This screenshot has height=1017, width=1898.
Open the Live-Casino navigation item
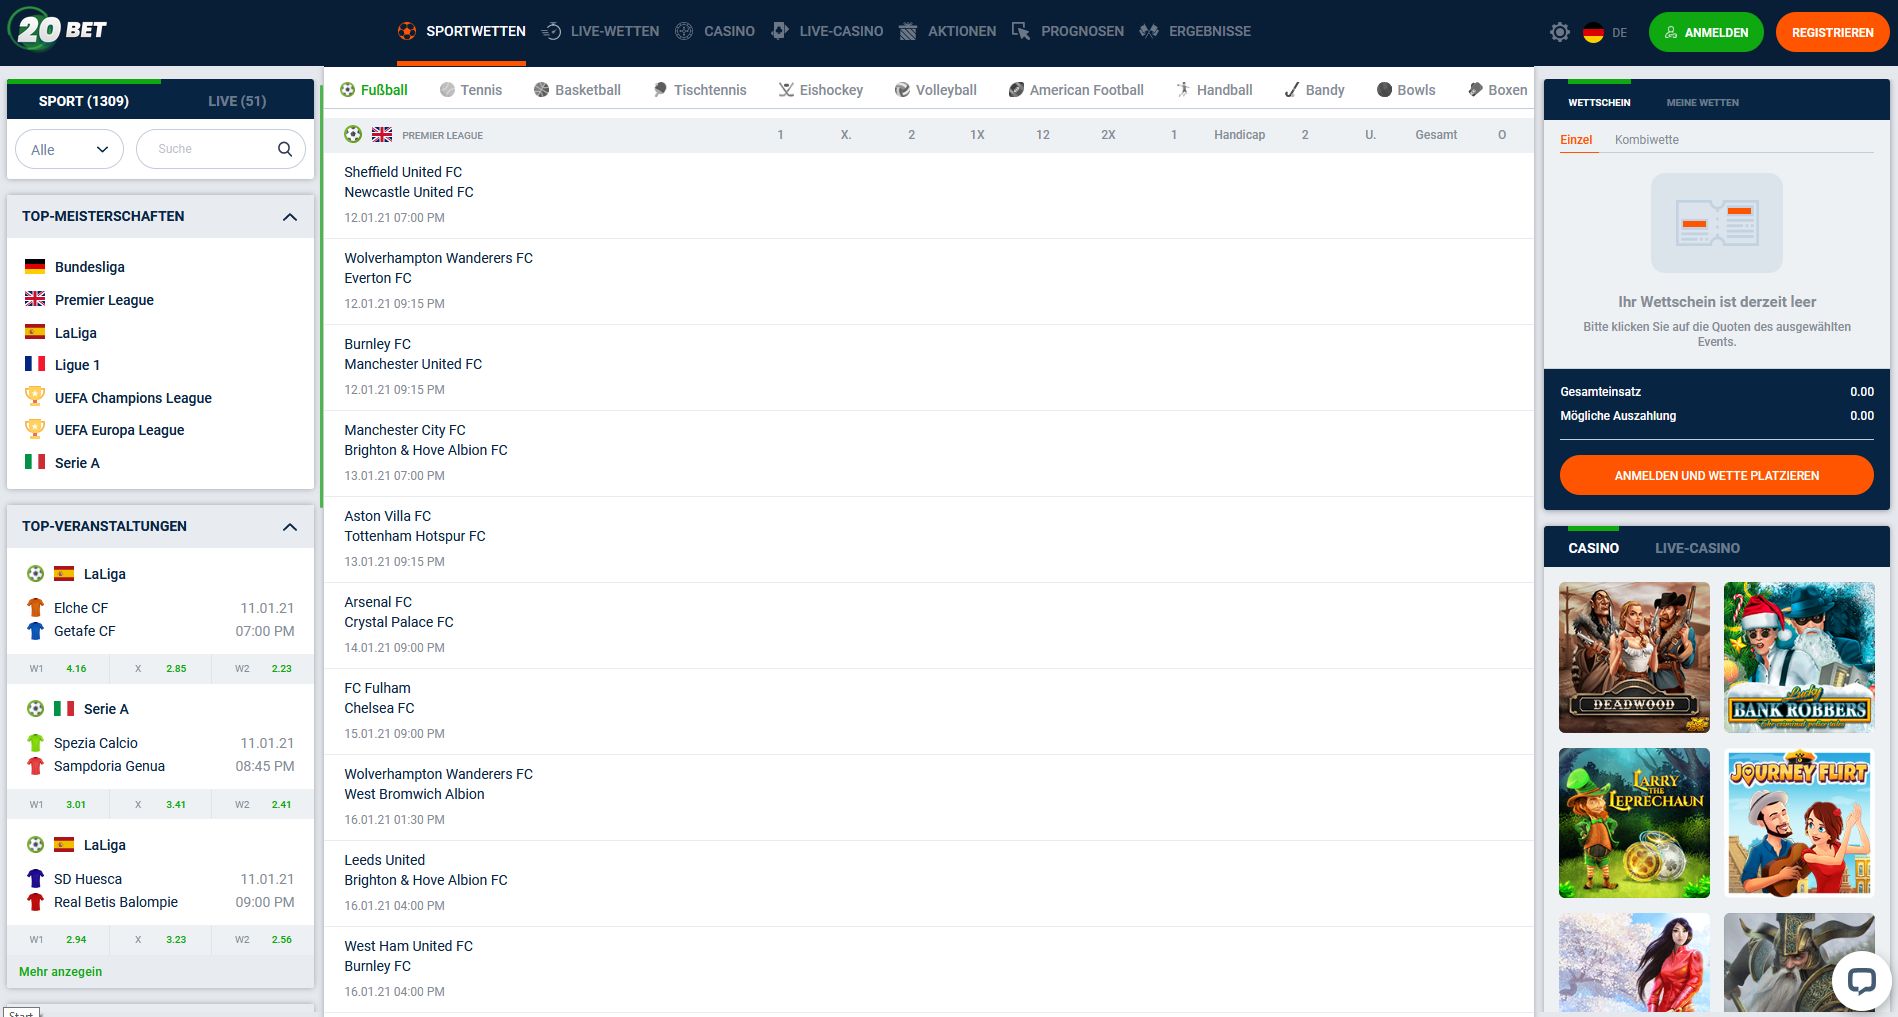826,31
